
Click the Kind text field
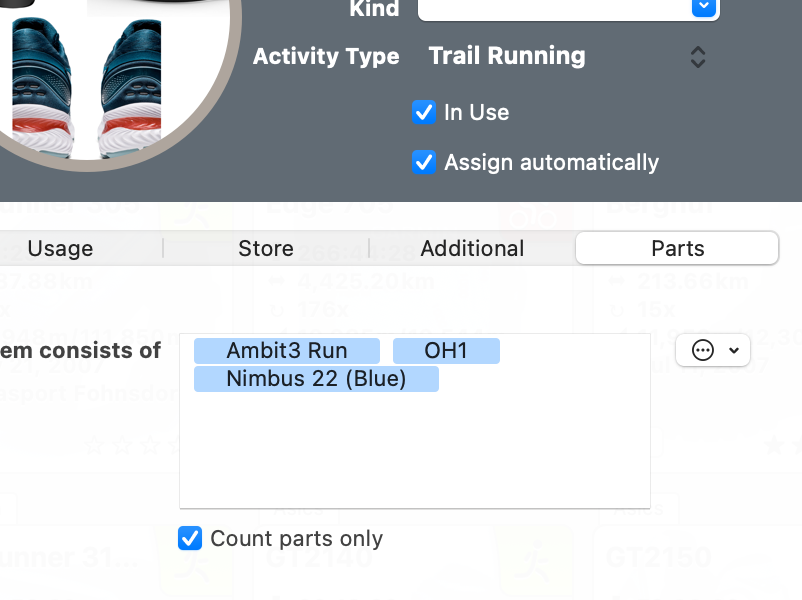pos(554,8)
